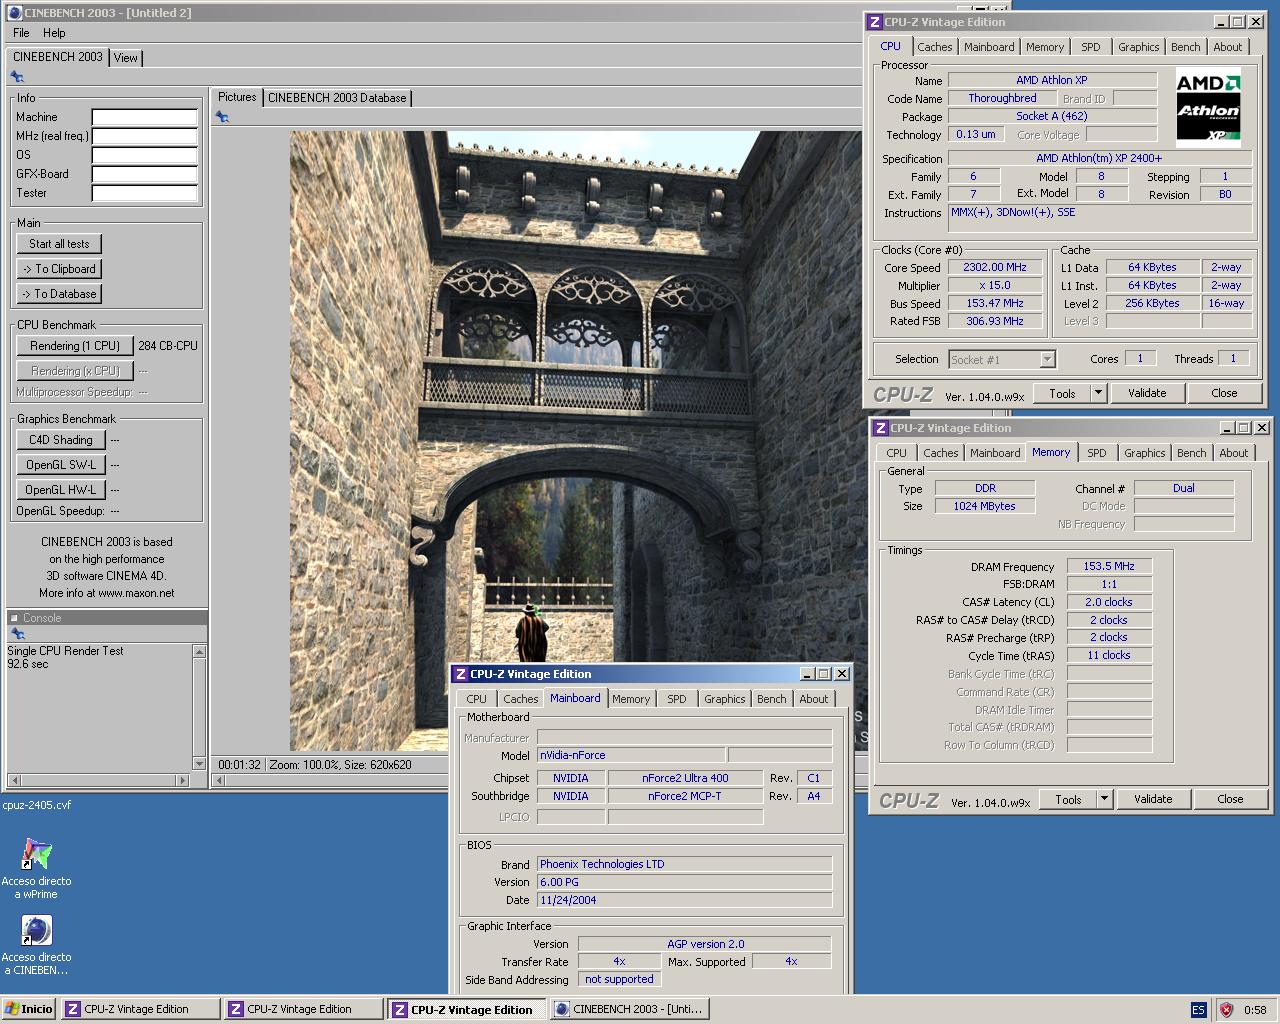This screenshot has width=1280, height=1024.
Task: Click BIOS brand Phoenix Technologies LTD
Action: [684, 864]
